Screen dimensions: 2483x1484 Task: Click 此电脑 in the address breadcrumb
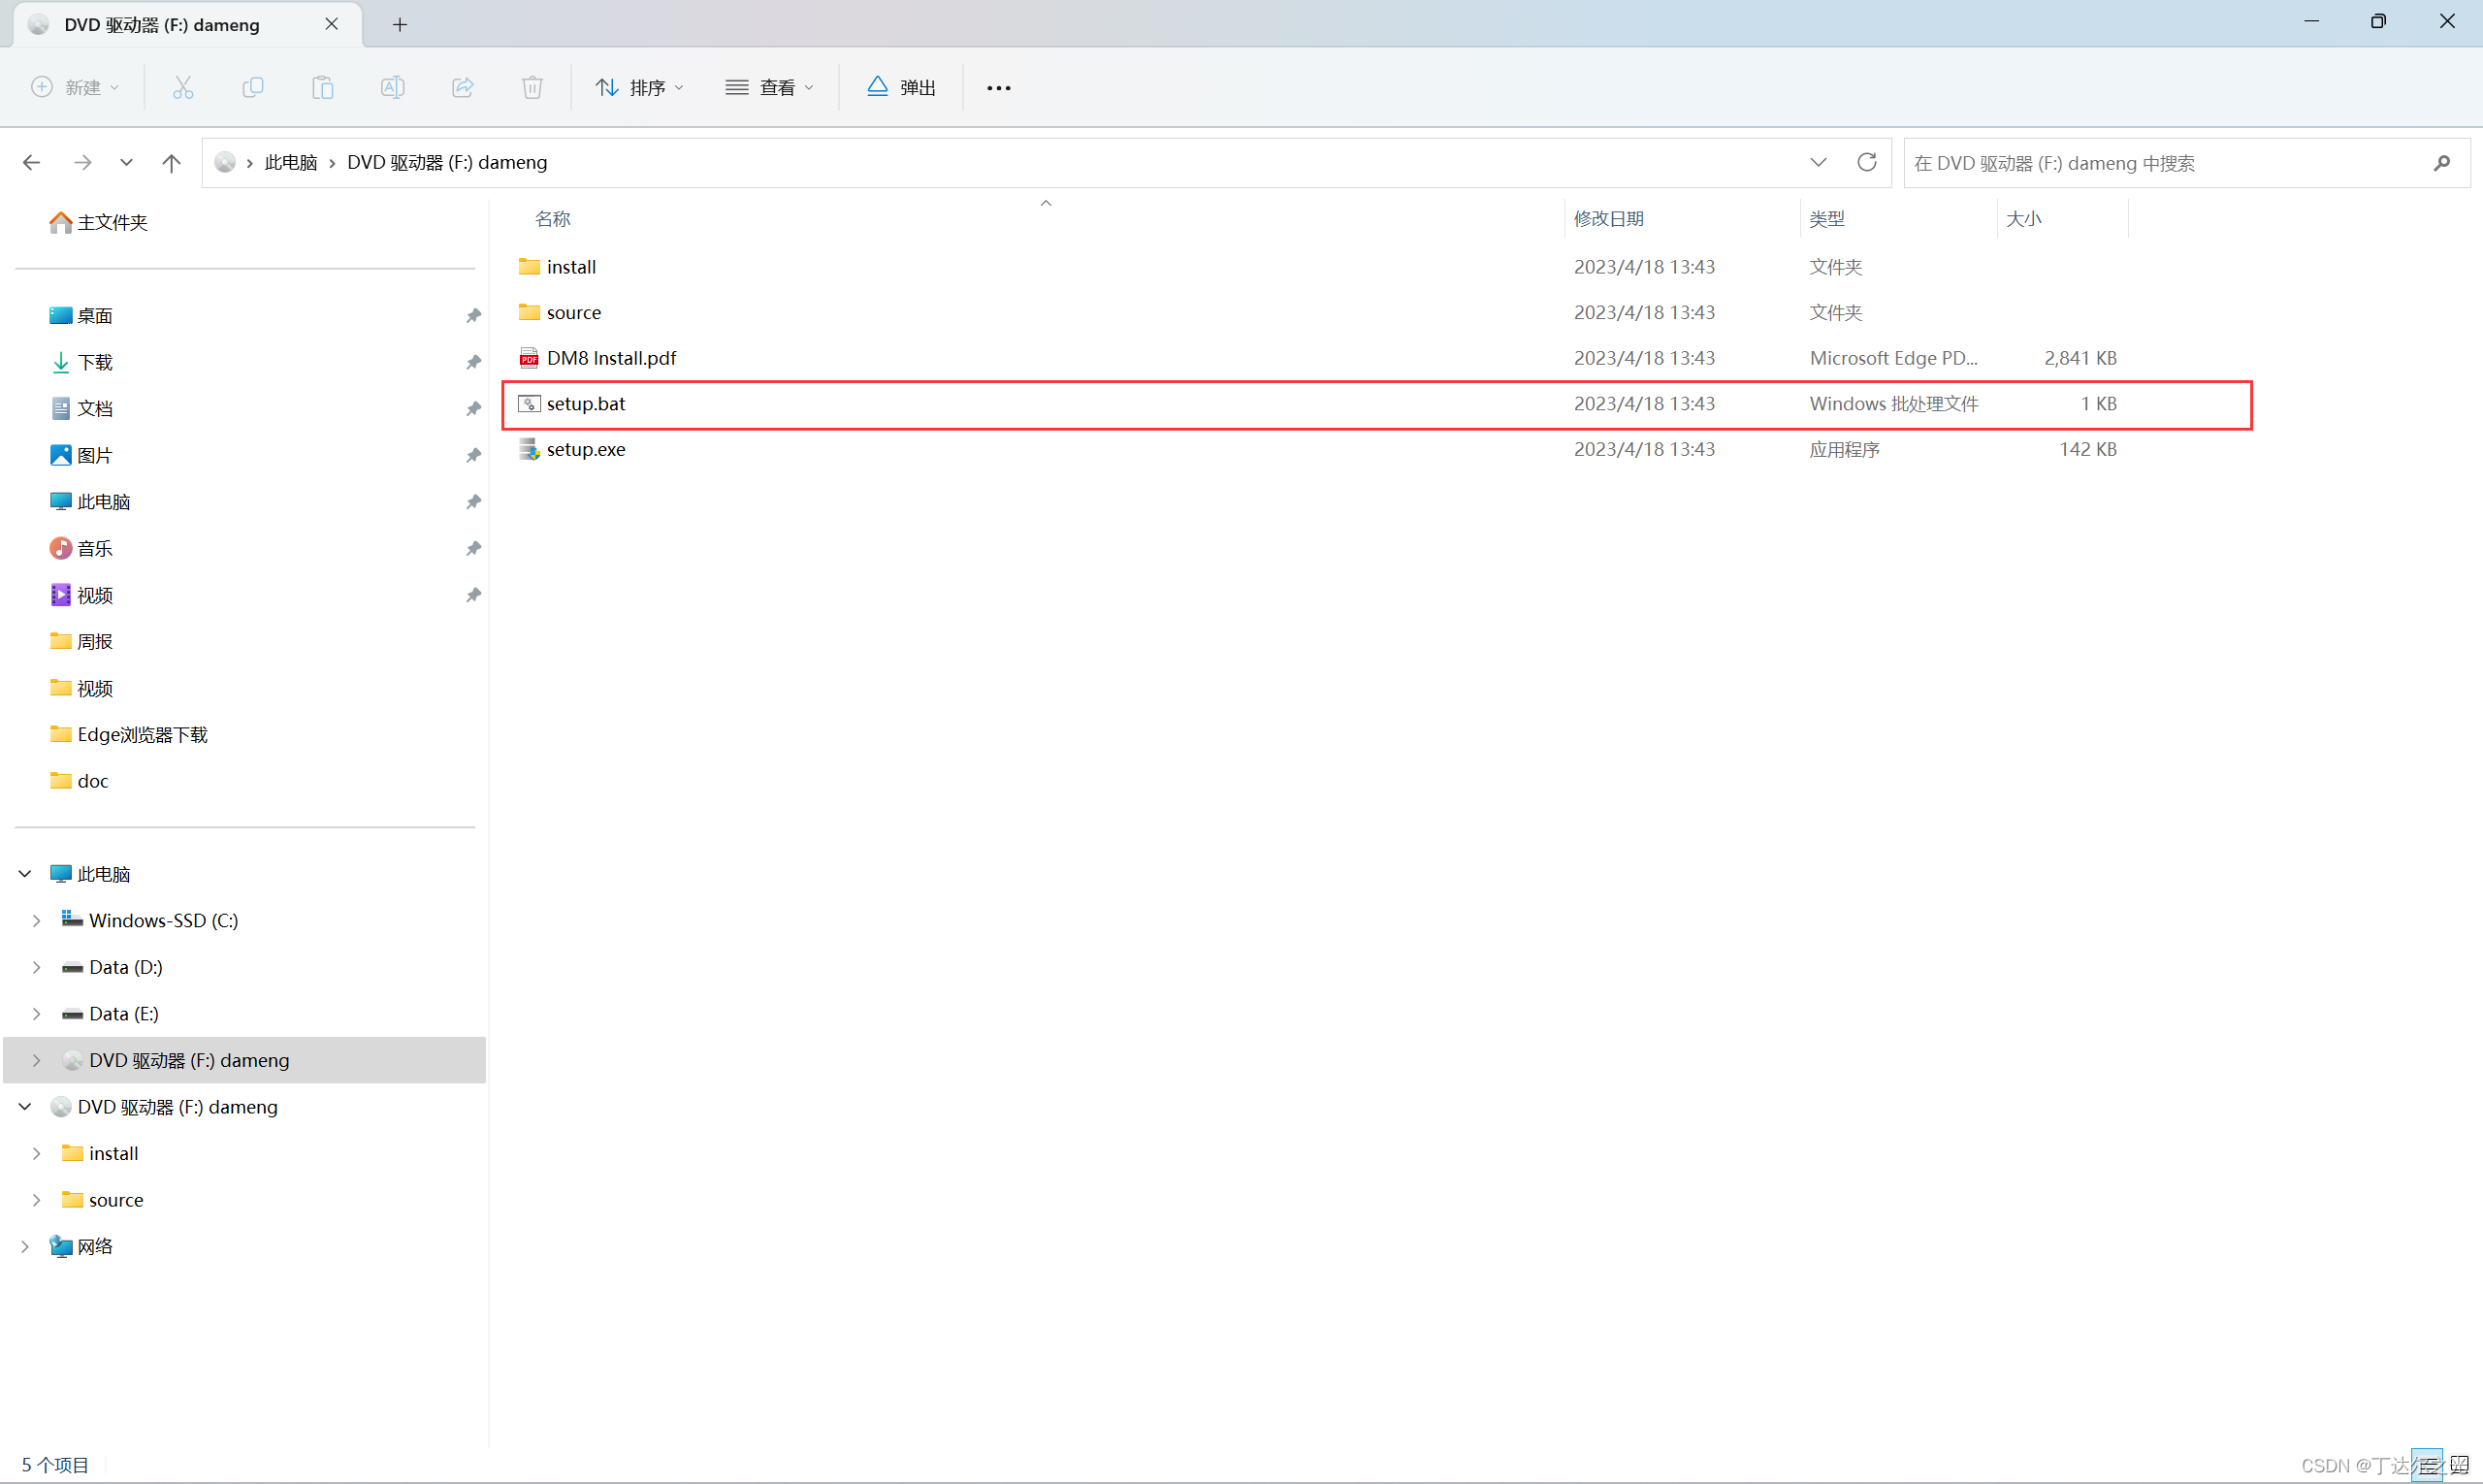(x=290, y=162)
